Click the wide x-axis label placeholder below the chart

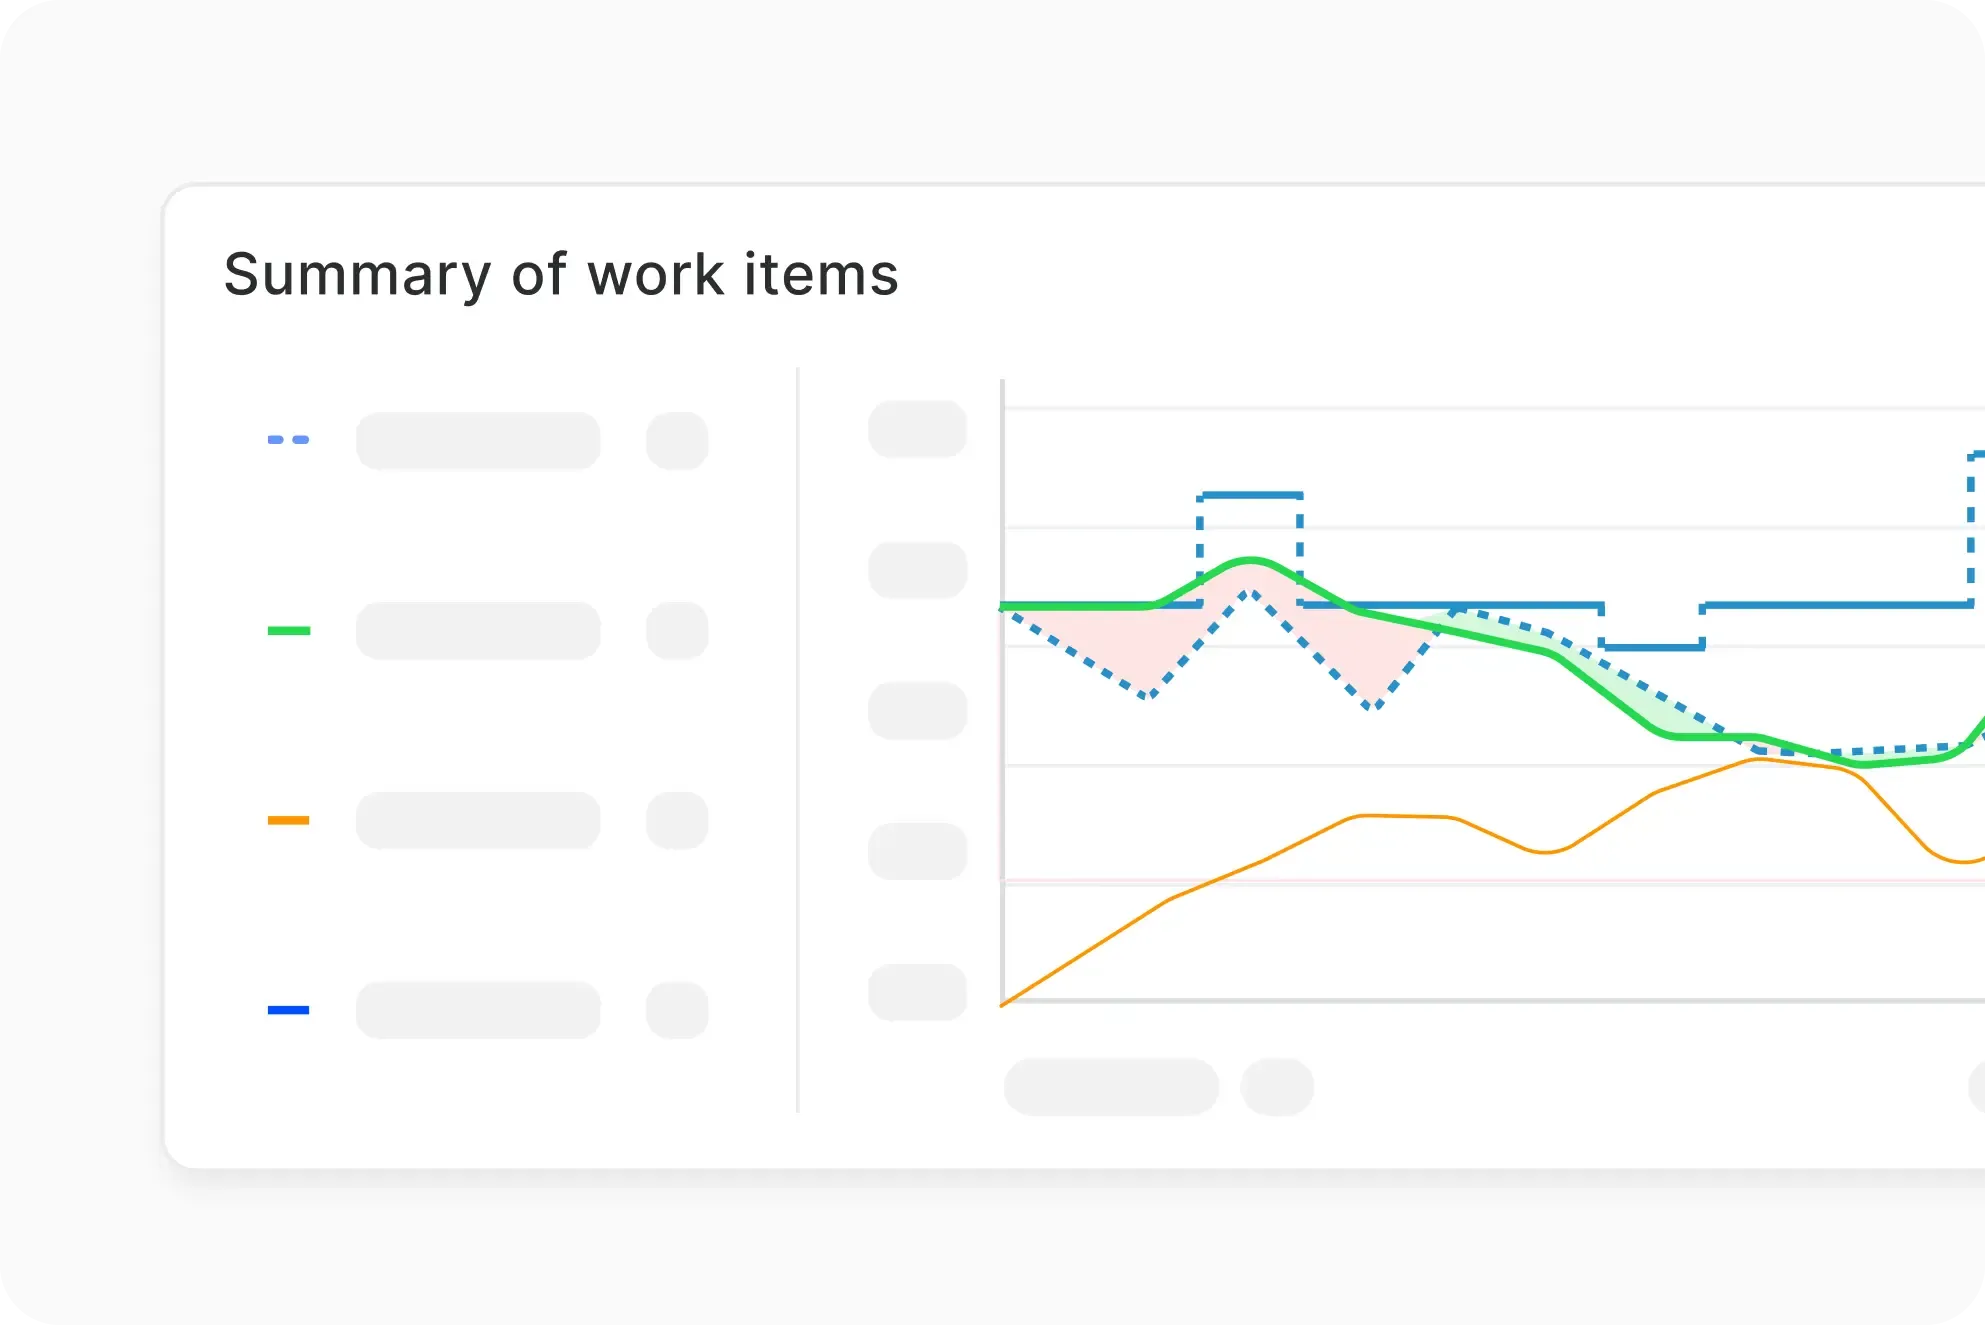1111,1087
